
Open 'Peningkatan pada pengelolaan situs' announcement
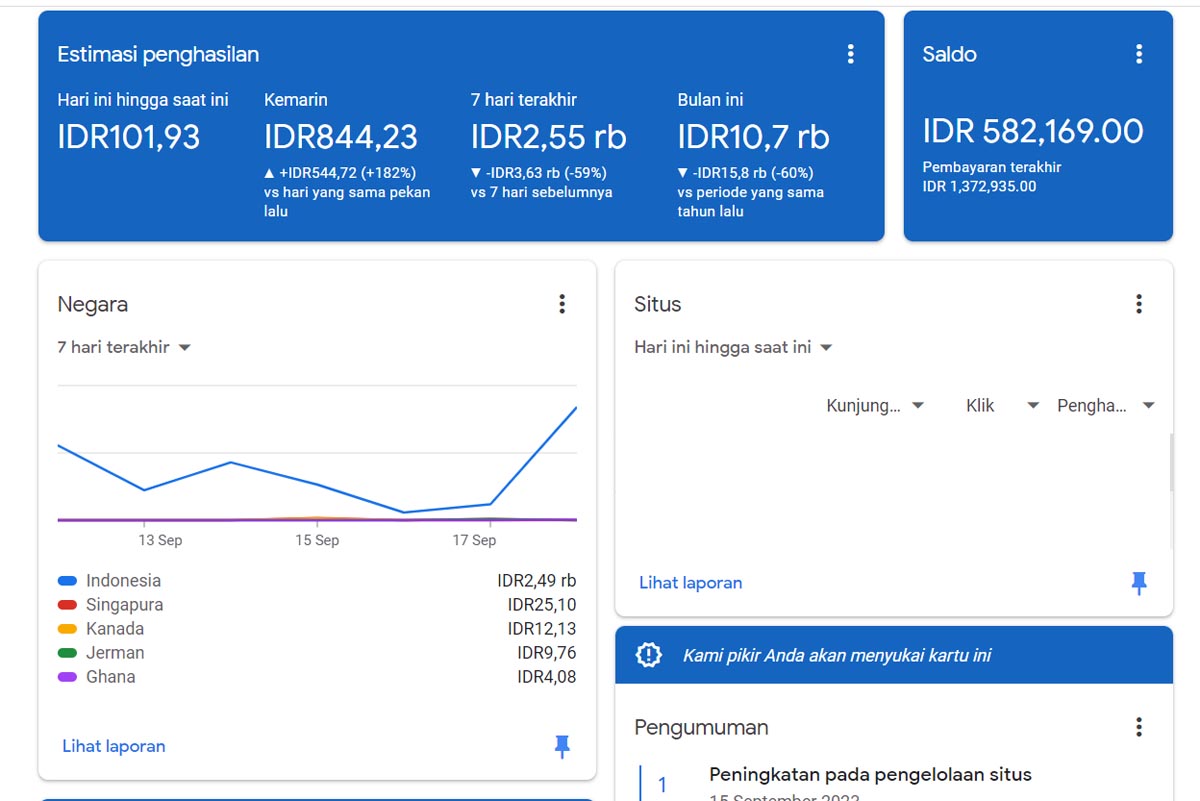870,774
